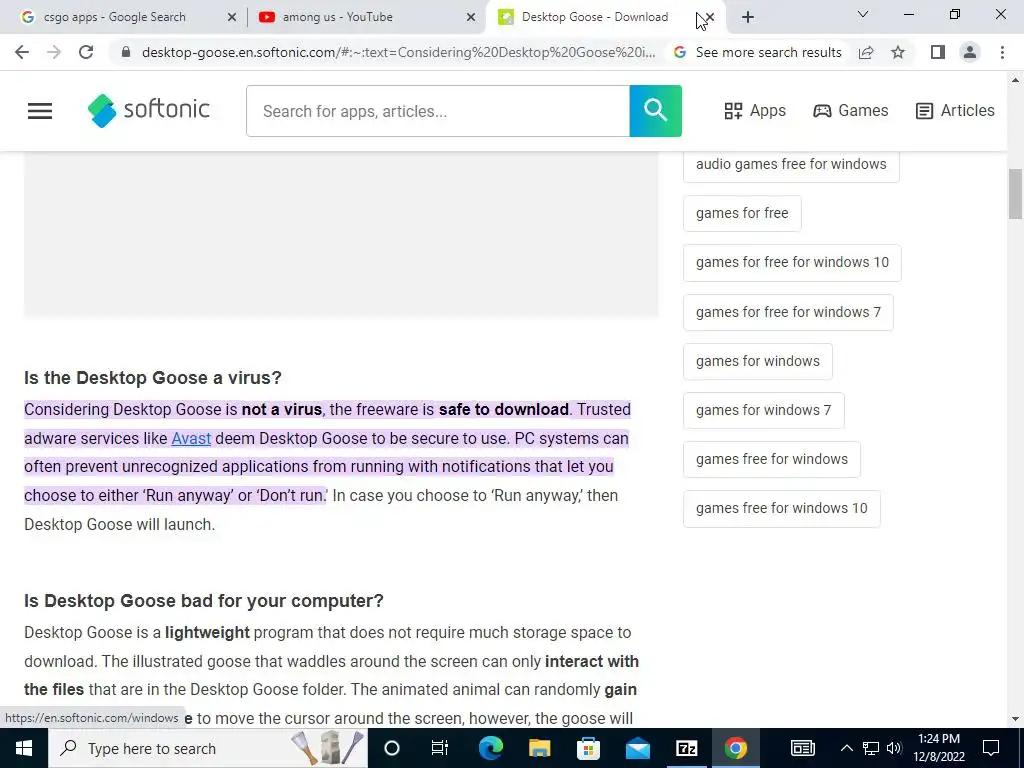Open the notification center
The width and height of the screenshot is (1024, 768).
[x=991, y=748]
